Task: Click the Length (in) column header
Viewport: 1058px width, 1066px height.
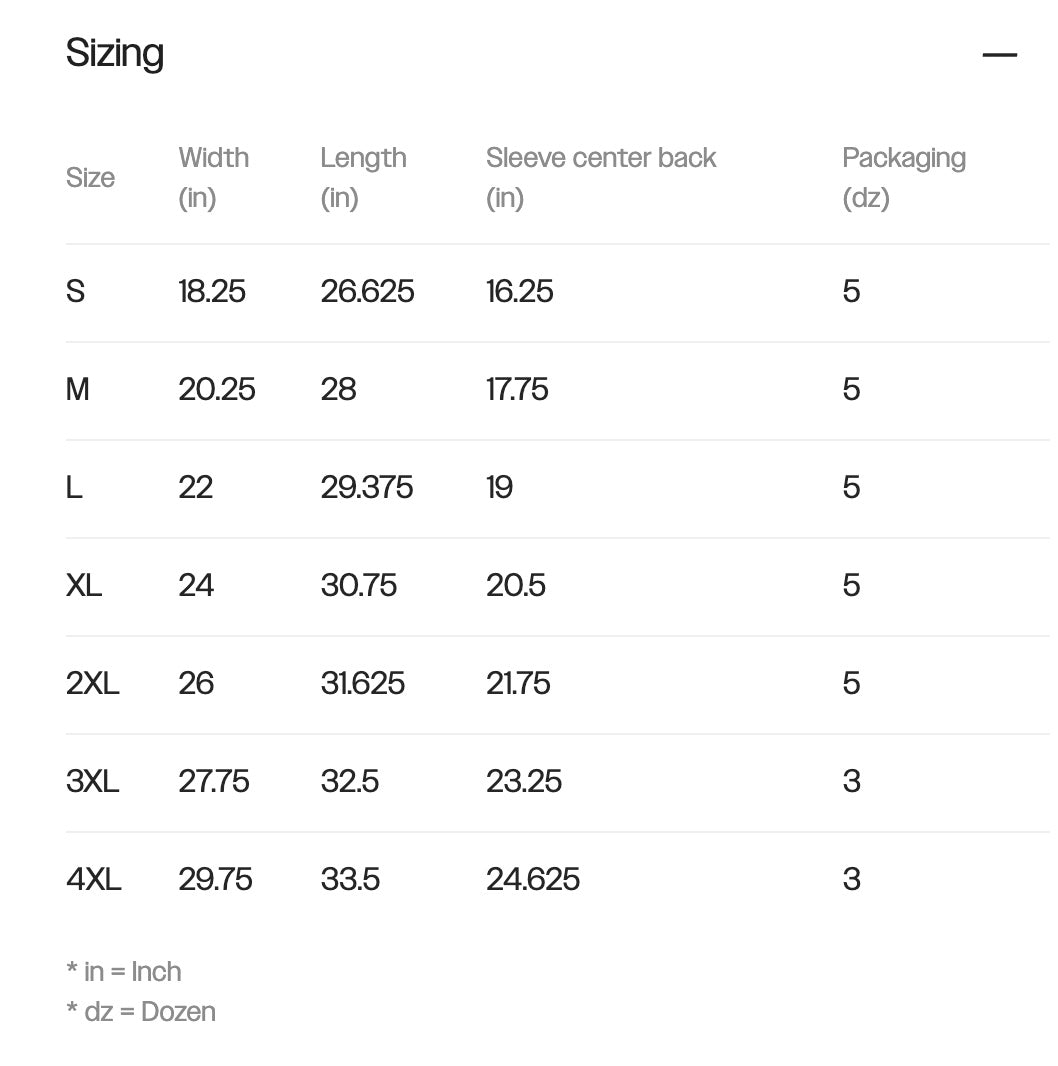Action: pyautogui.click(x=363, y=177)
